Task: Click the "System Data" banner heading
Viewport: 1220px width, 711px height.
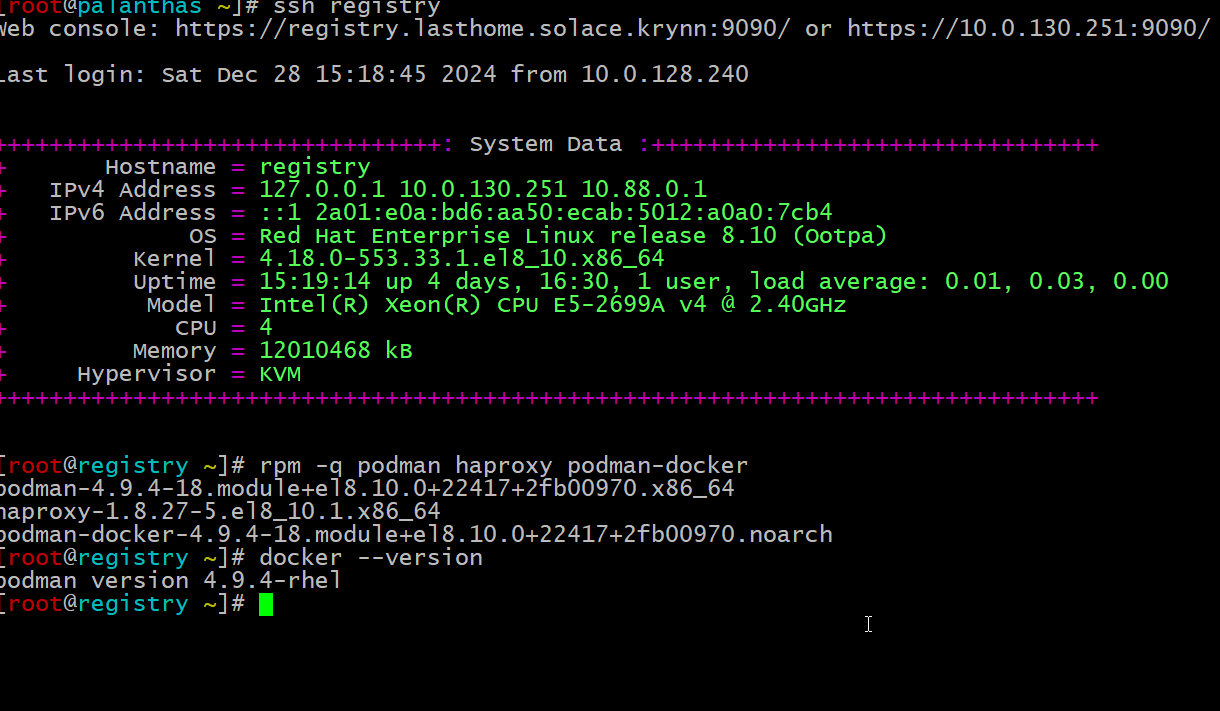Action: (545, 144)
